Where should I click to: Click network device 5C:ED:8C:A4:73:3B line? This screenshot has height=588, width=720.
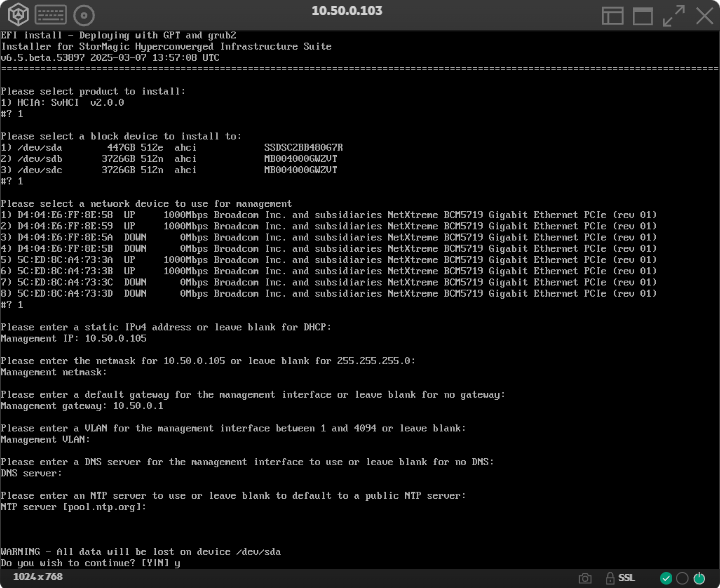click(x=329, y=271)
